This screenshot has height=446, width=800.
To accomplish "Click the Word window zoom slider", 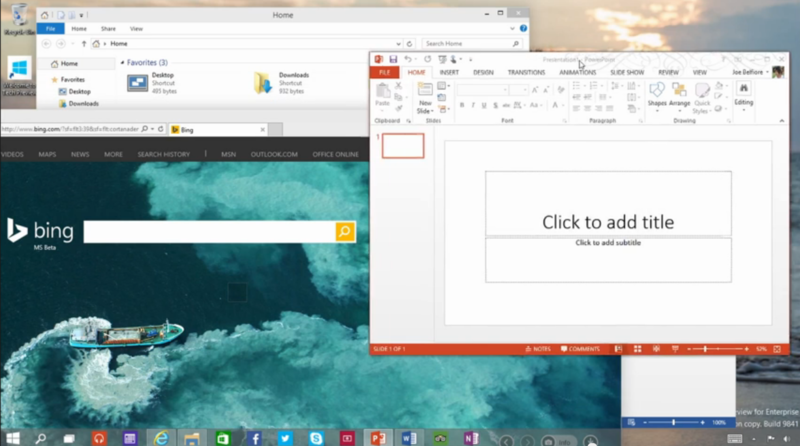I will [673, 423].
